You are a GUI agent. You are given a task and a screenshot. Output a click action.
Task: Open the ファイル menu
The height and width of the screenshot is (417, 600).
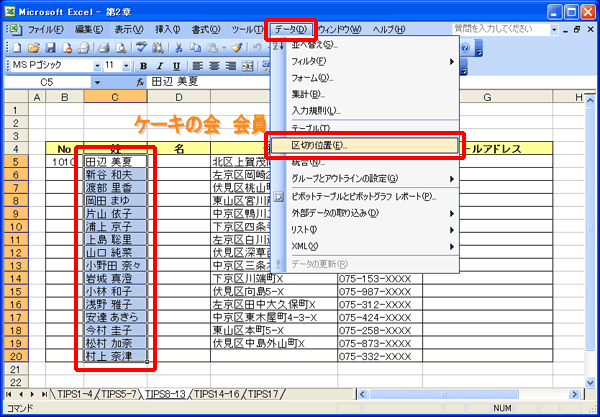pyautogui.click(x=46, y=29)
